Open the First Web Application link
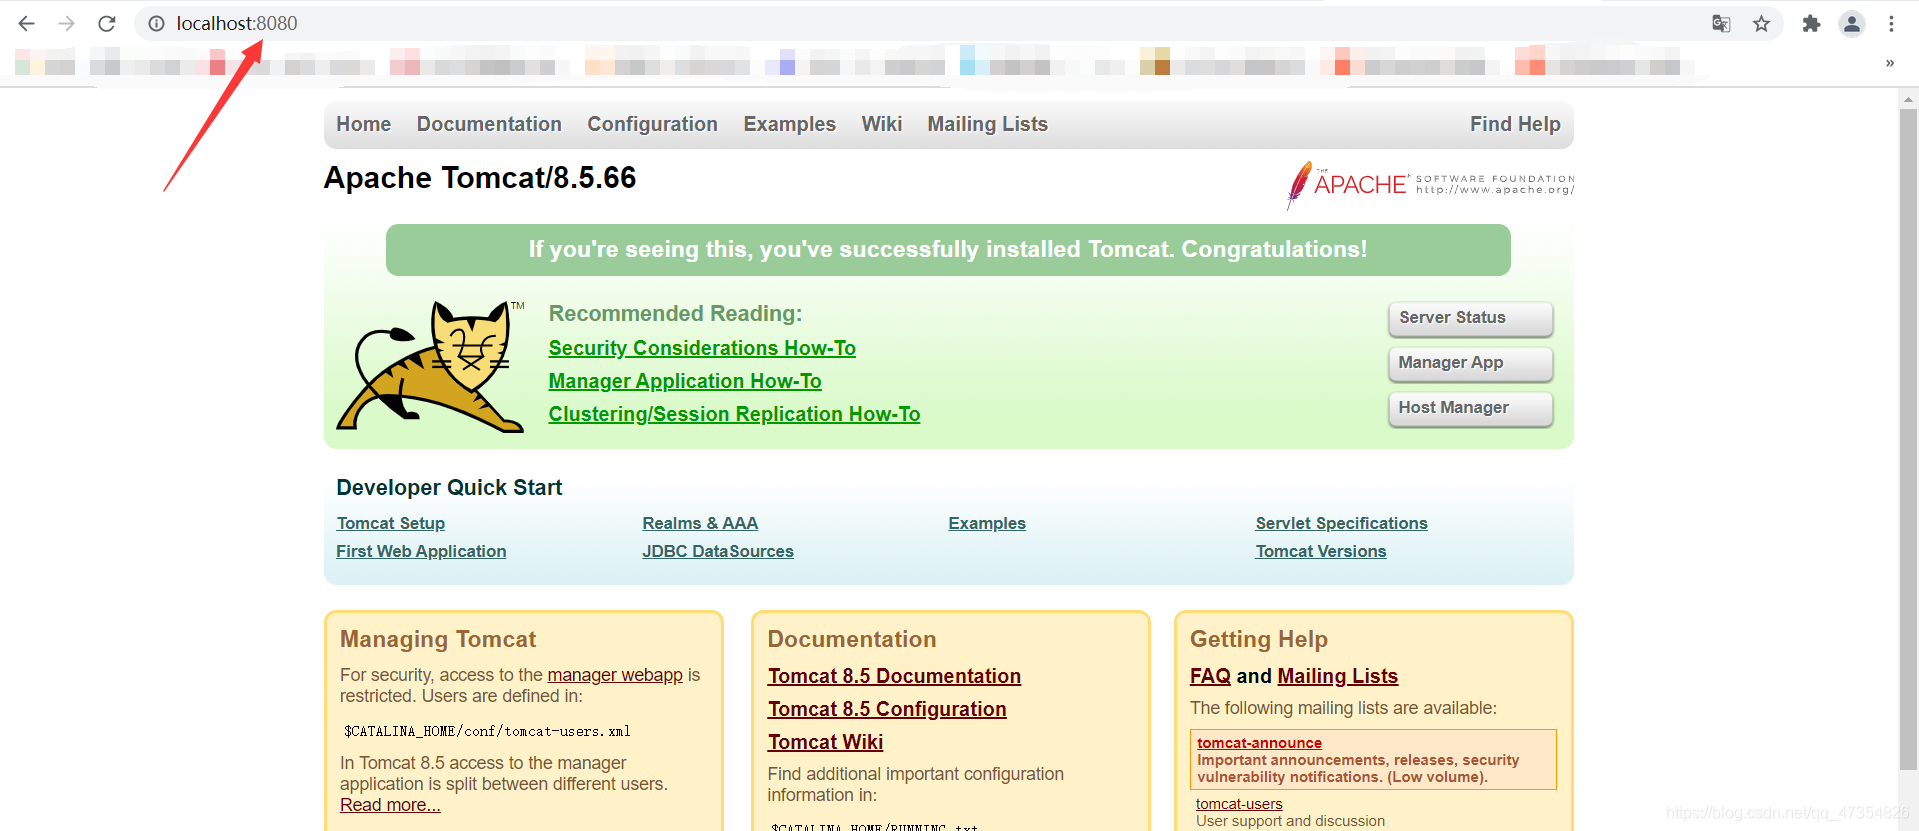 (x=421, y=551)
